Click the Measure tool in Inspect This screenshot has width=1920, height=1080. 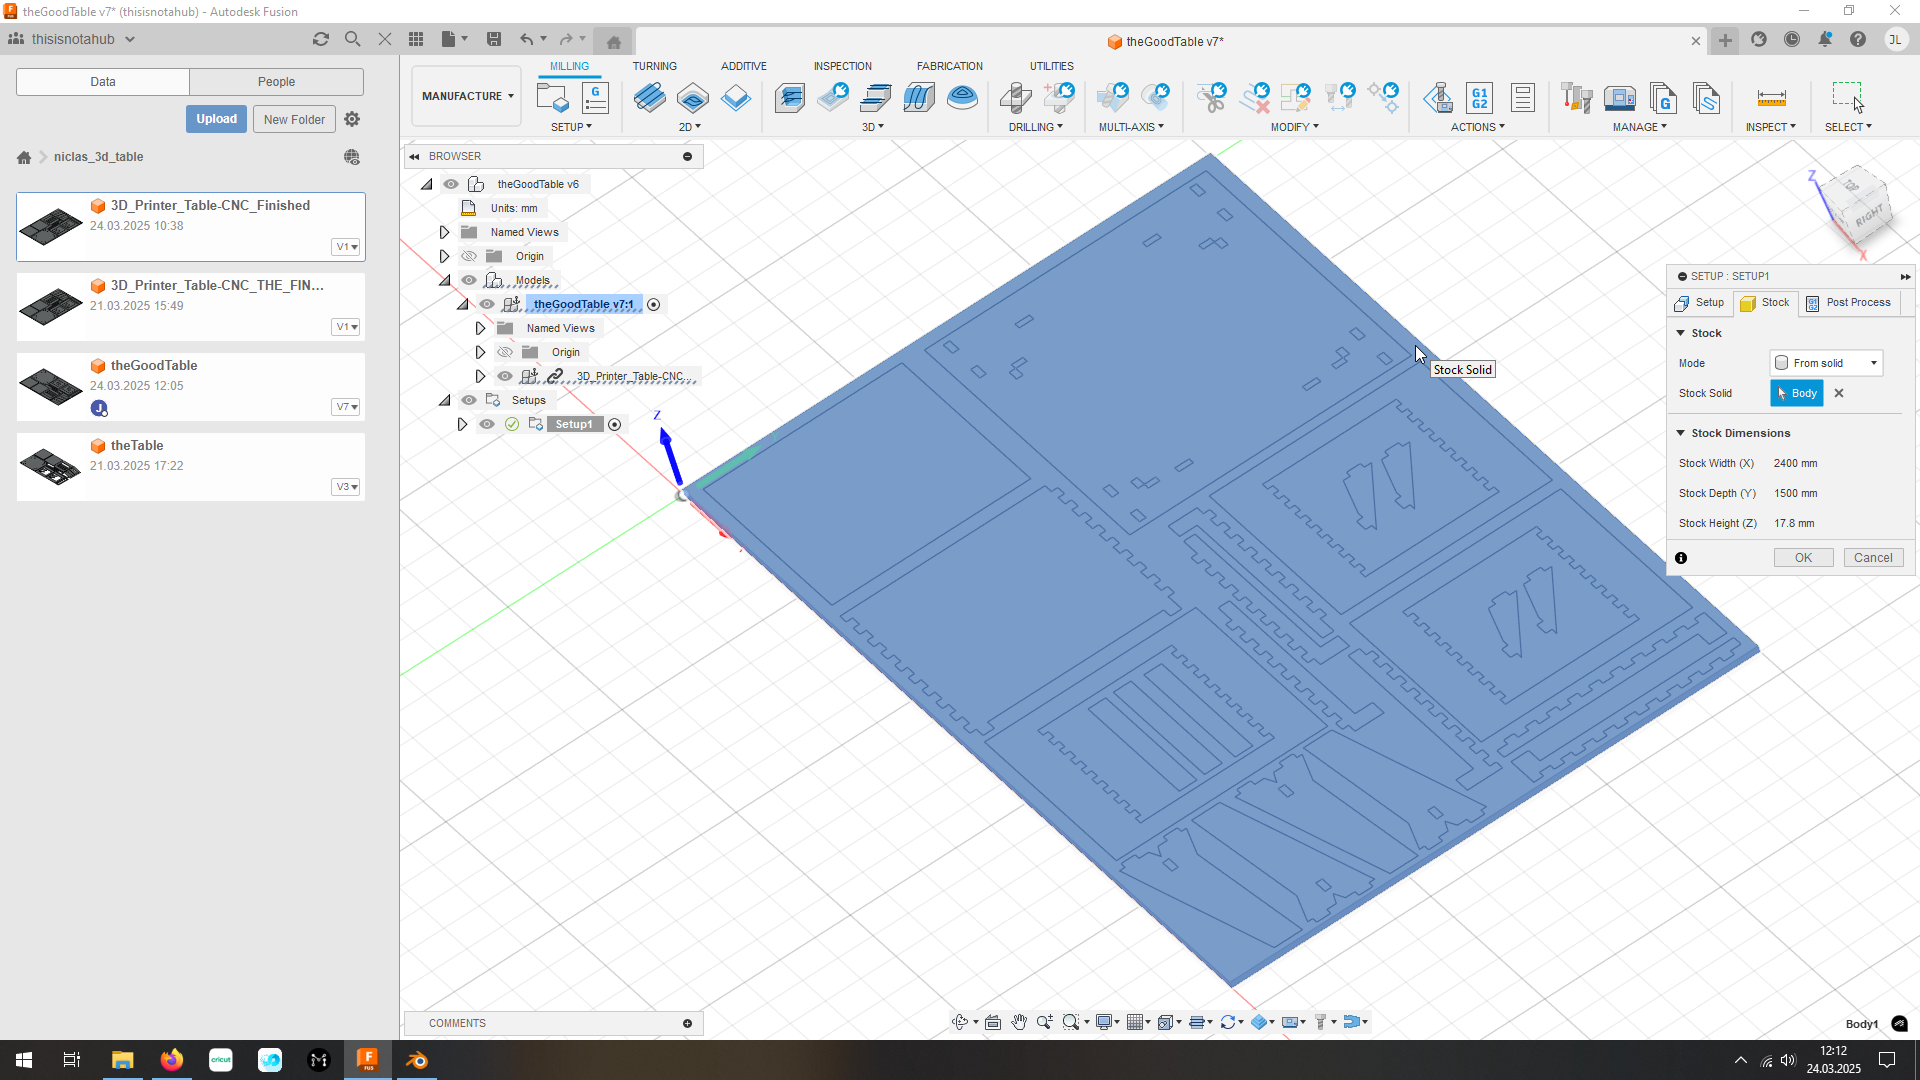[x=1771, y=98]
